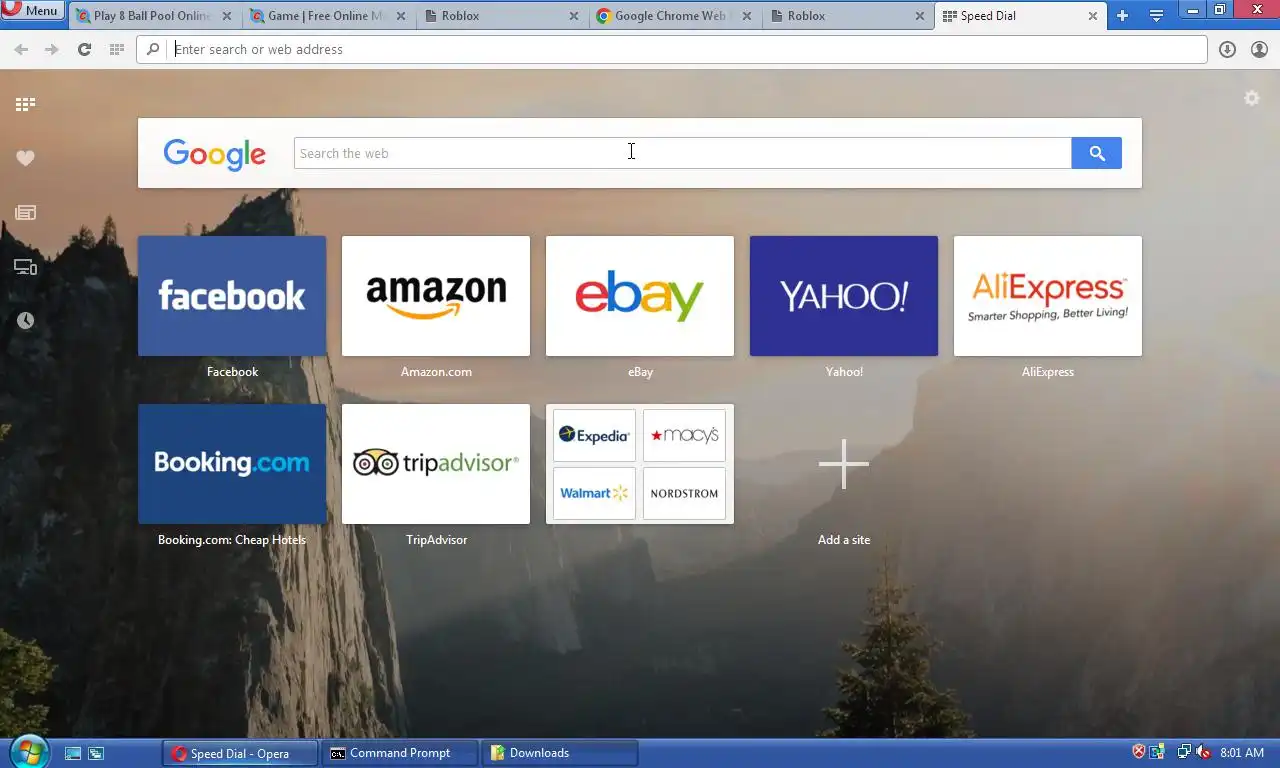Open the downloads icon in toolbar

pyautogui.click(x=1227, y=49)
